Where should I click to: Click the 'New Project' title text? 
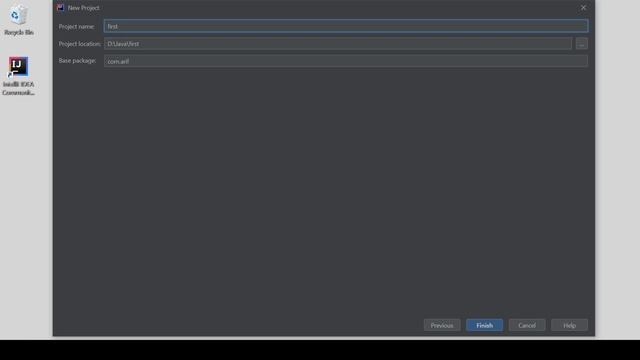pyautogui.click(x=84, y=8)
